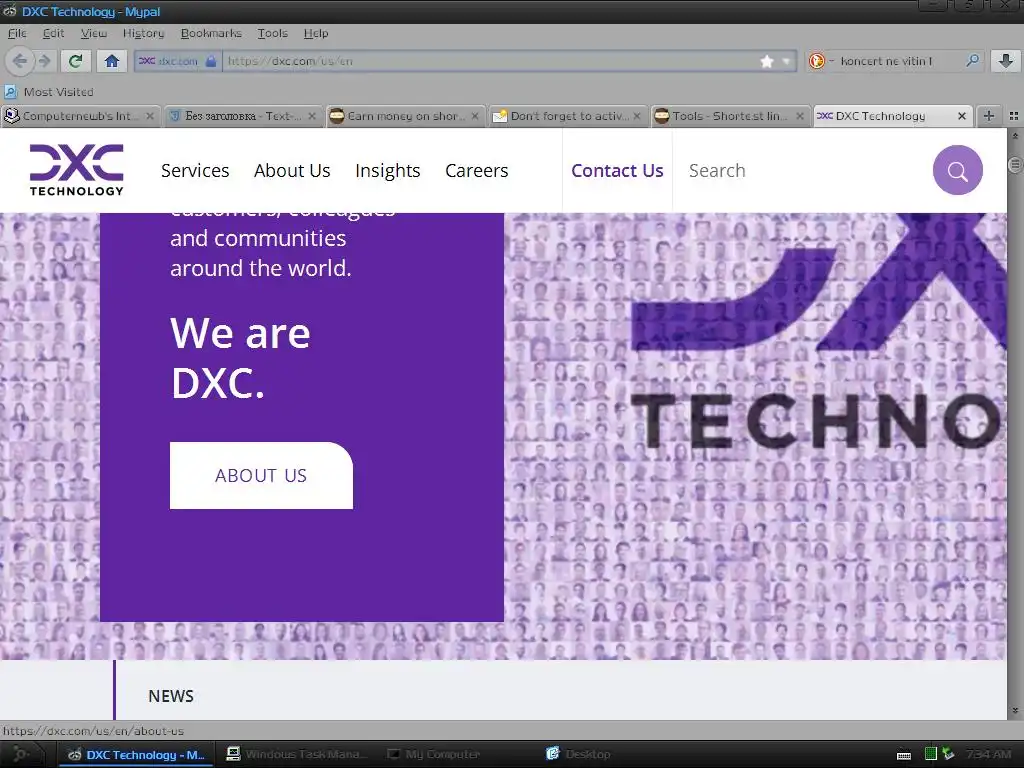Click the network tray icon
Viewport: 1024px width, 768px height.
pyautogui.click(x=948, y=754)
